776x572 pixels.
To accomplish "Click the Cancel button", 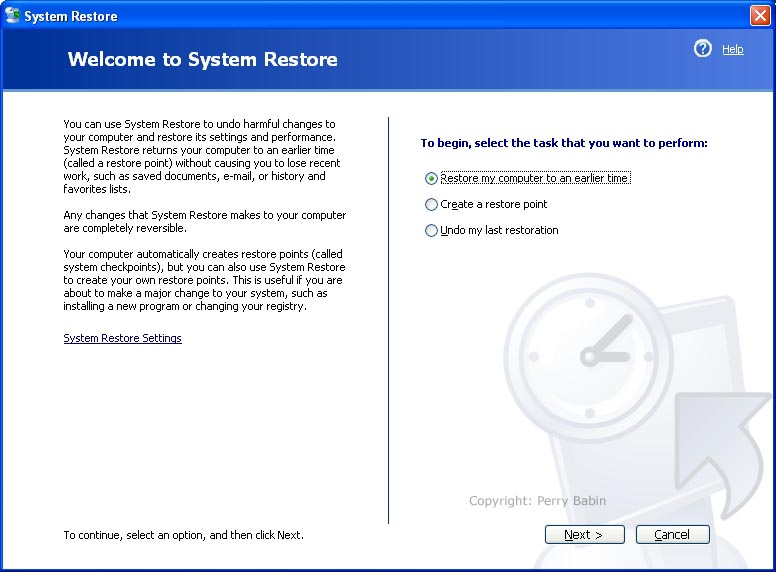I will click(x=672, y=534).
